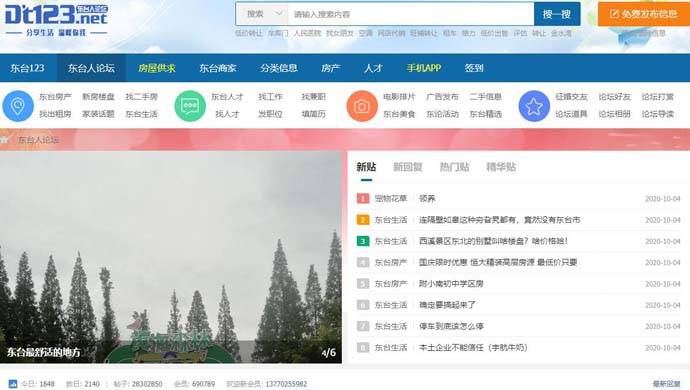Click the 二手信息 quick link
690x390 pixels.
coord(485,96)
